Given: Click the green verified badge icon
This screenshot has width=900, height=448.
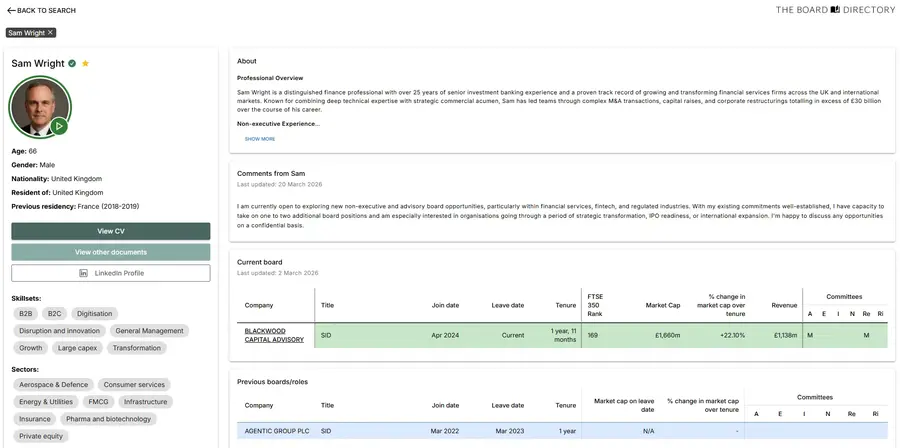Looking at the screenshot, I should [x=72, y=63].
